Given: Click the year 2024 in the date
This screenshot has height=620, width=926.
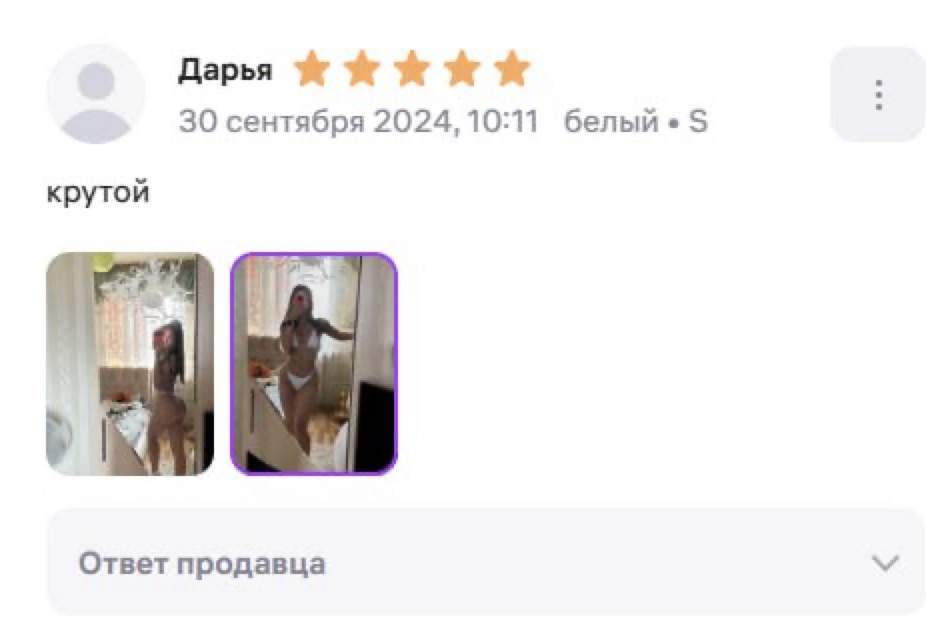Looking at the screenshot, I should (x=415, y=122).
